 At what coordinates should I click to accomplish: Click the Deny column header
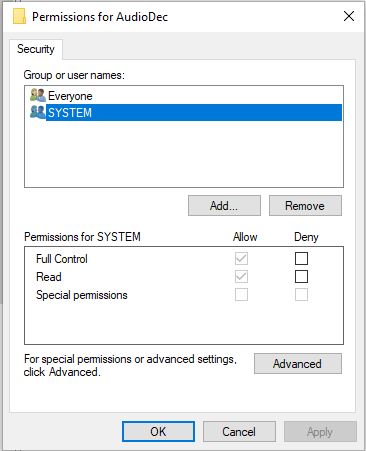[306, 237]
